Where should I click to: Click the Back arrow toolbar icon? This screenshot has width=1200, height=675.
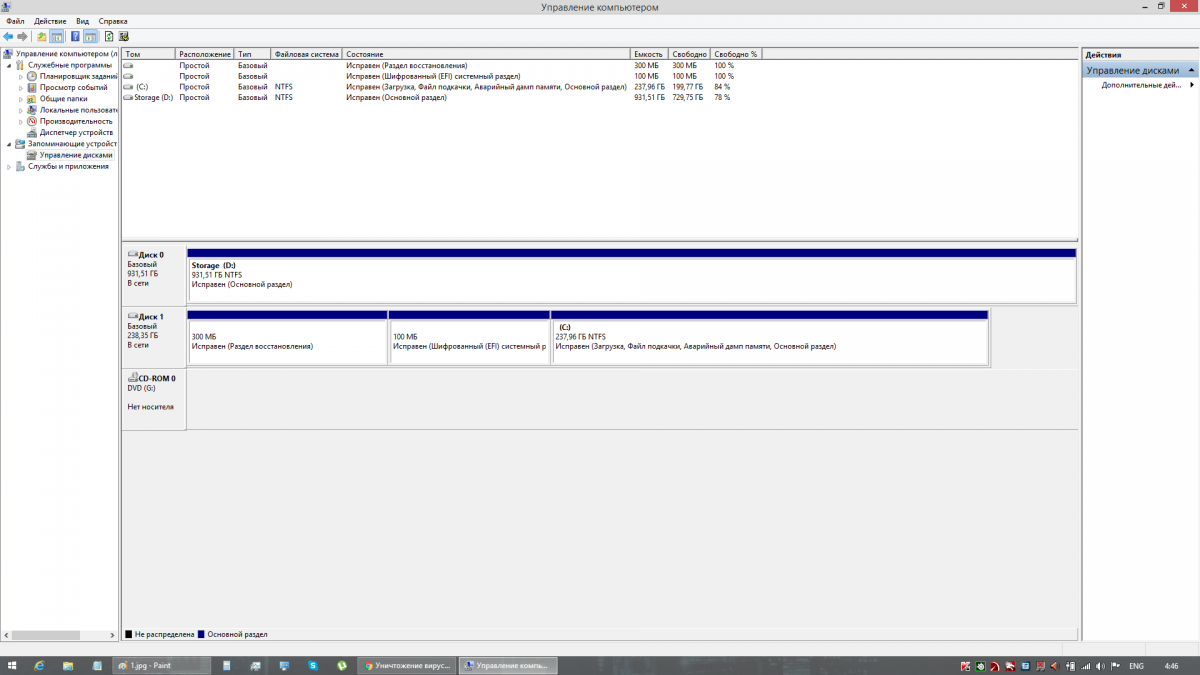click(x=8, y=36)
